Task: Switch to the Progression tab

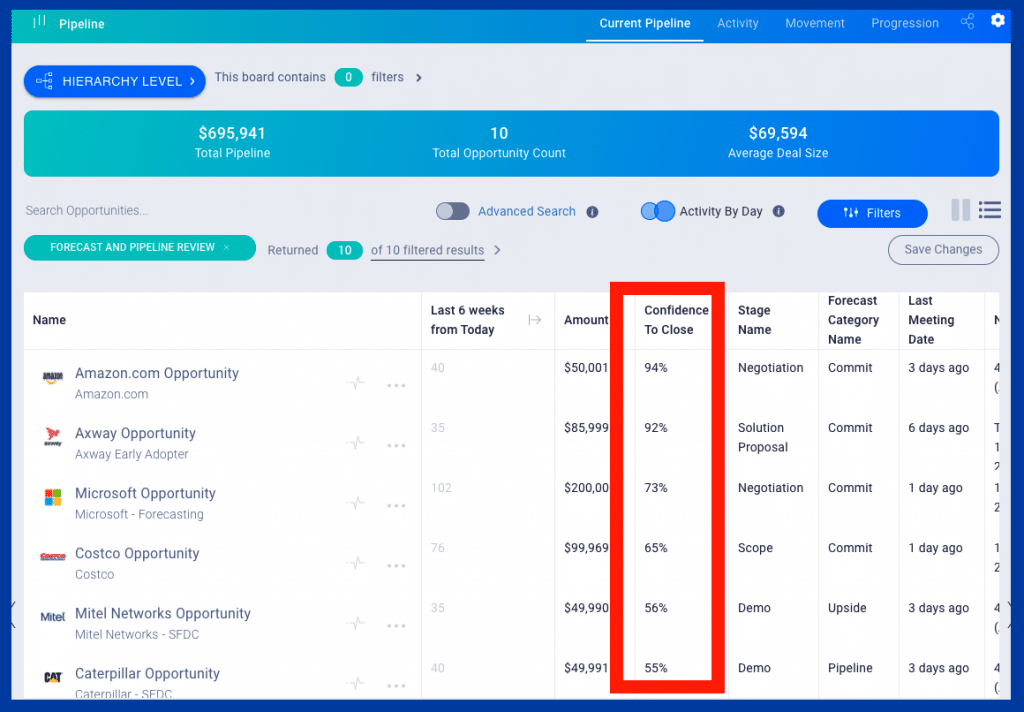Action: click(904, 24)
